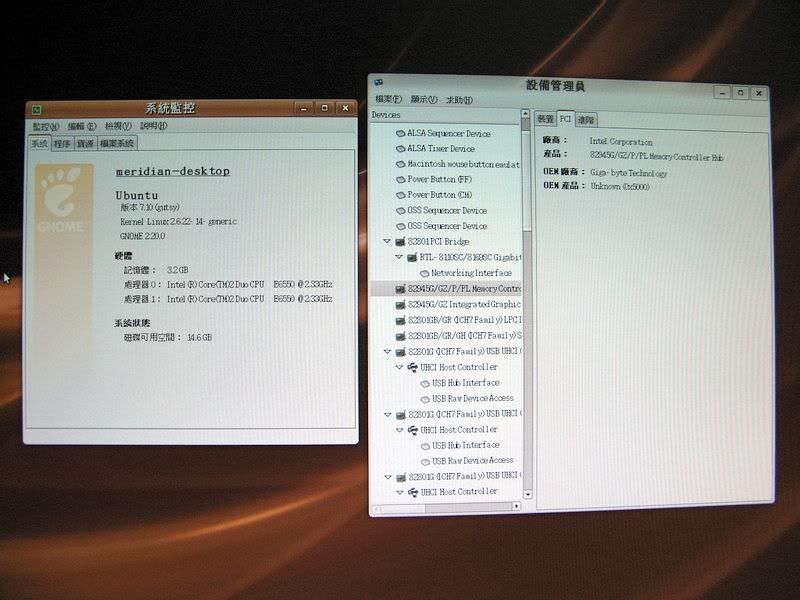This screenshot has height=600, width=800.
Task: Click the 處理器 0 Intel Core2 Duo line
Action: click(x=228, y=284)
